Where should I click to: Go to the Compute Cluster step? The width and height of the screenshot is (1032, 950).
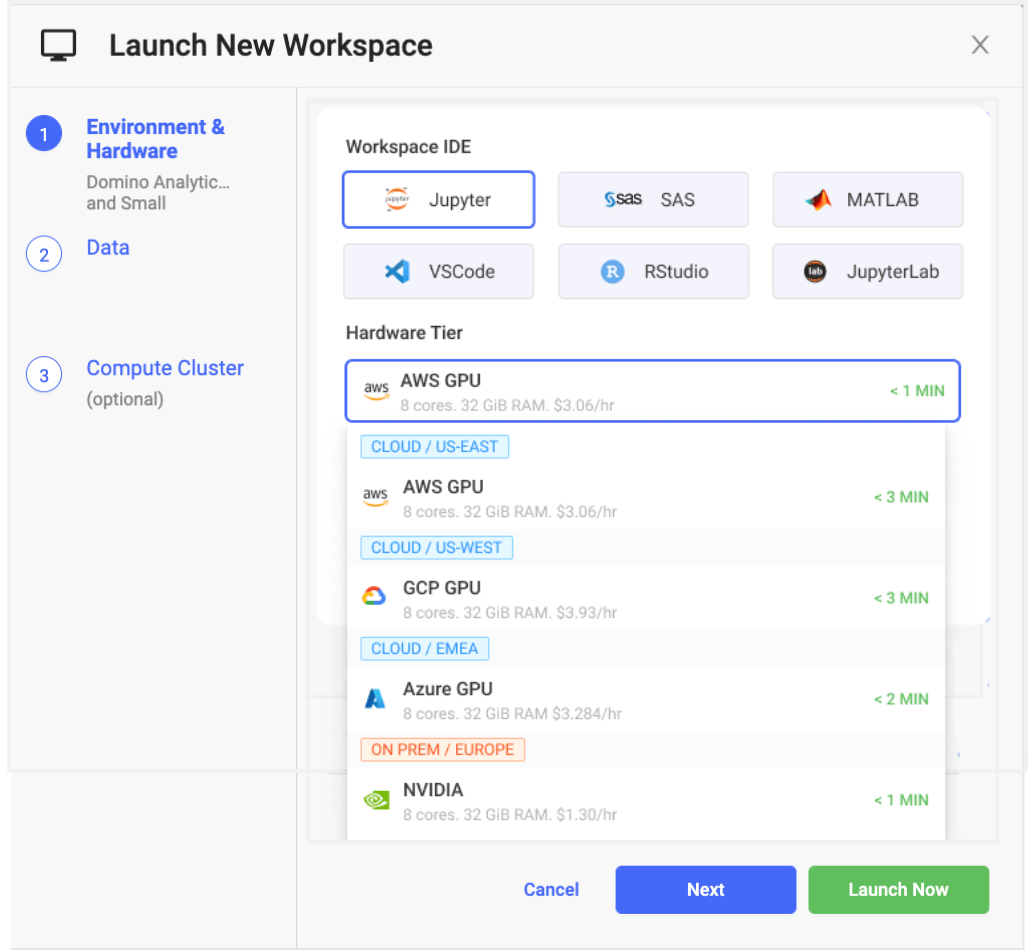165,368
